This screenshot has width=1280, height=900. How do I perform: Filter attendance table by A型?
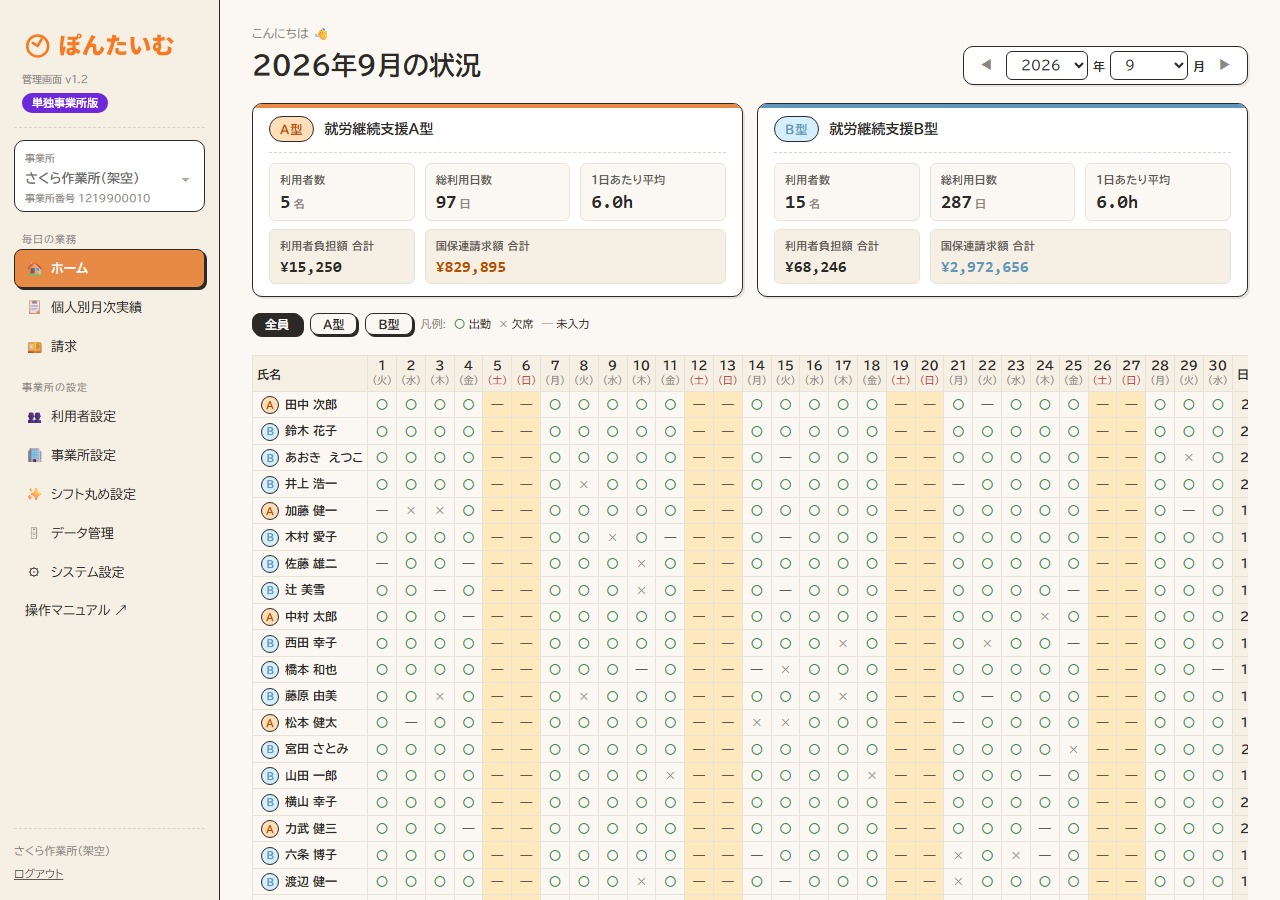pyautogui.click(x=334, y=325)
